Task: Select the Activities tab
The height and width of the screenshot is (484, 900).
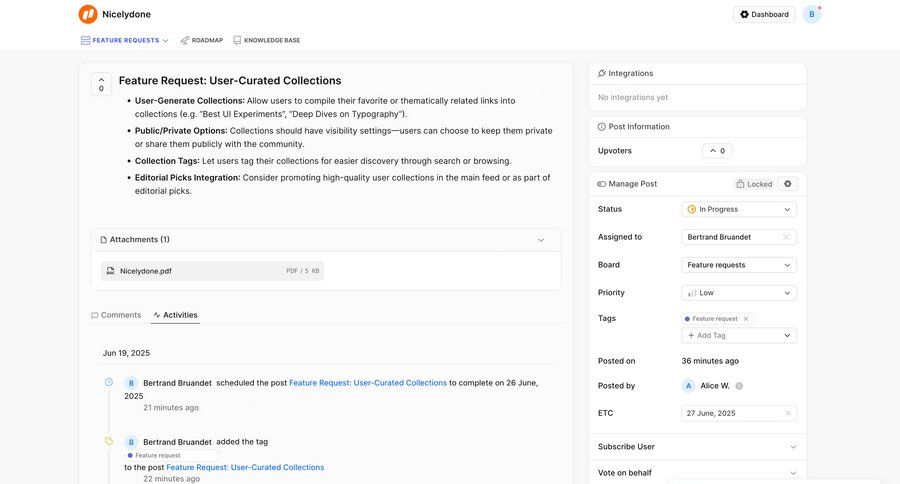Action: coord(175,315)
